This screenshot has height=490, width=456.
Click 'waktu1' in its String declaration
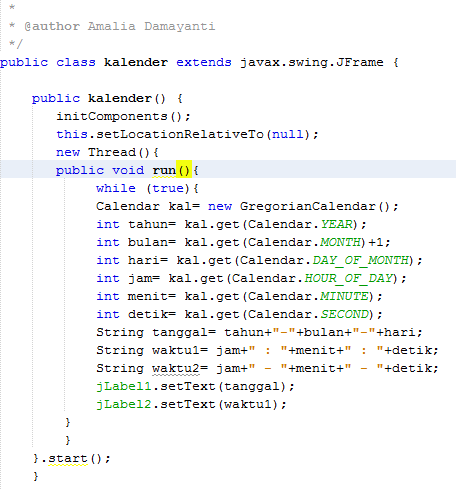pos(176,350)
